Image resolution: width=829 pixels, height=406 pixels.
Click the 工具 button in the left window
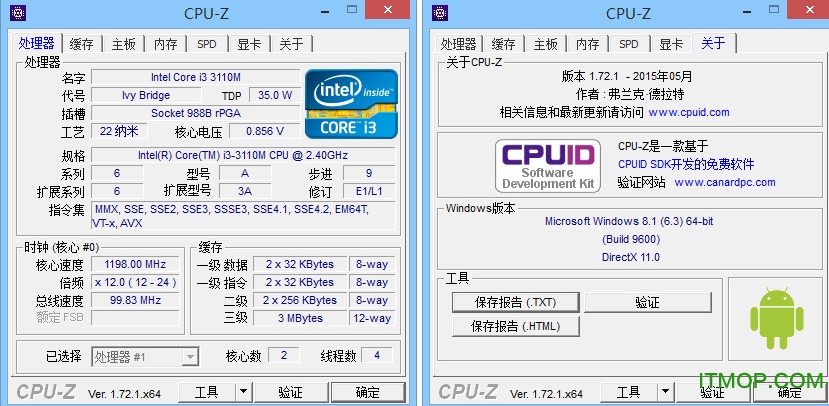click(x=207, y=392)
